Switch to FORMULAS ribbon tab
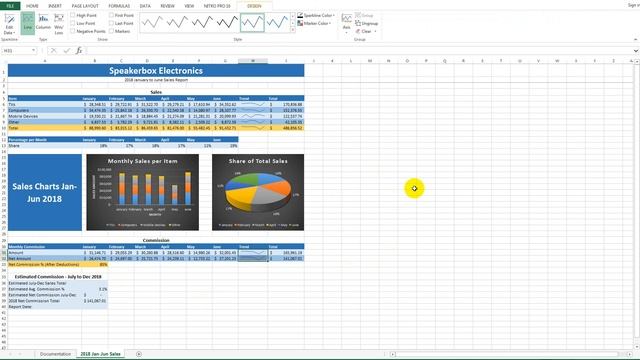Screen dimensions: 640x360 pyautogui.click(x=119, y=6)
